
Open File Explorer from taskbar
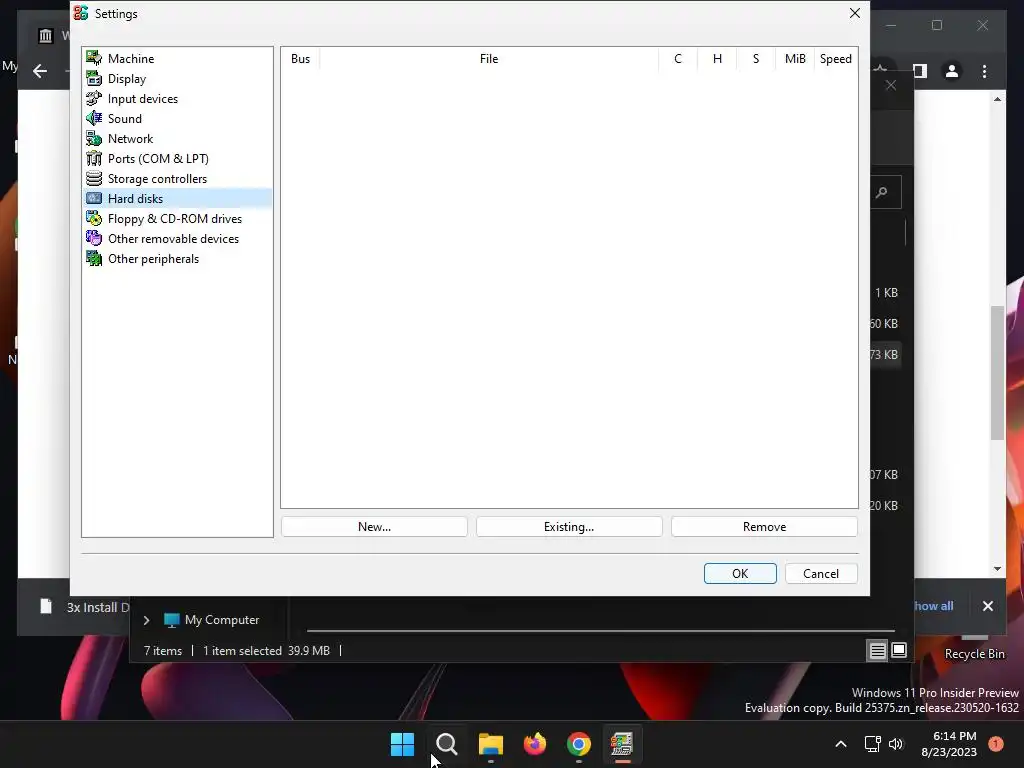coord(490,744)
